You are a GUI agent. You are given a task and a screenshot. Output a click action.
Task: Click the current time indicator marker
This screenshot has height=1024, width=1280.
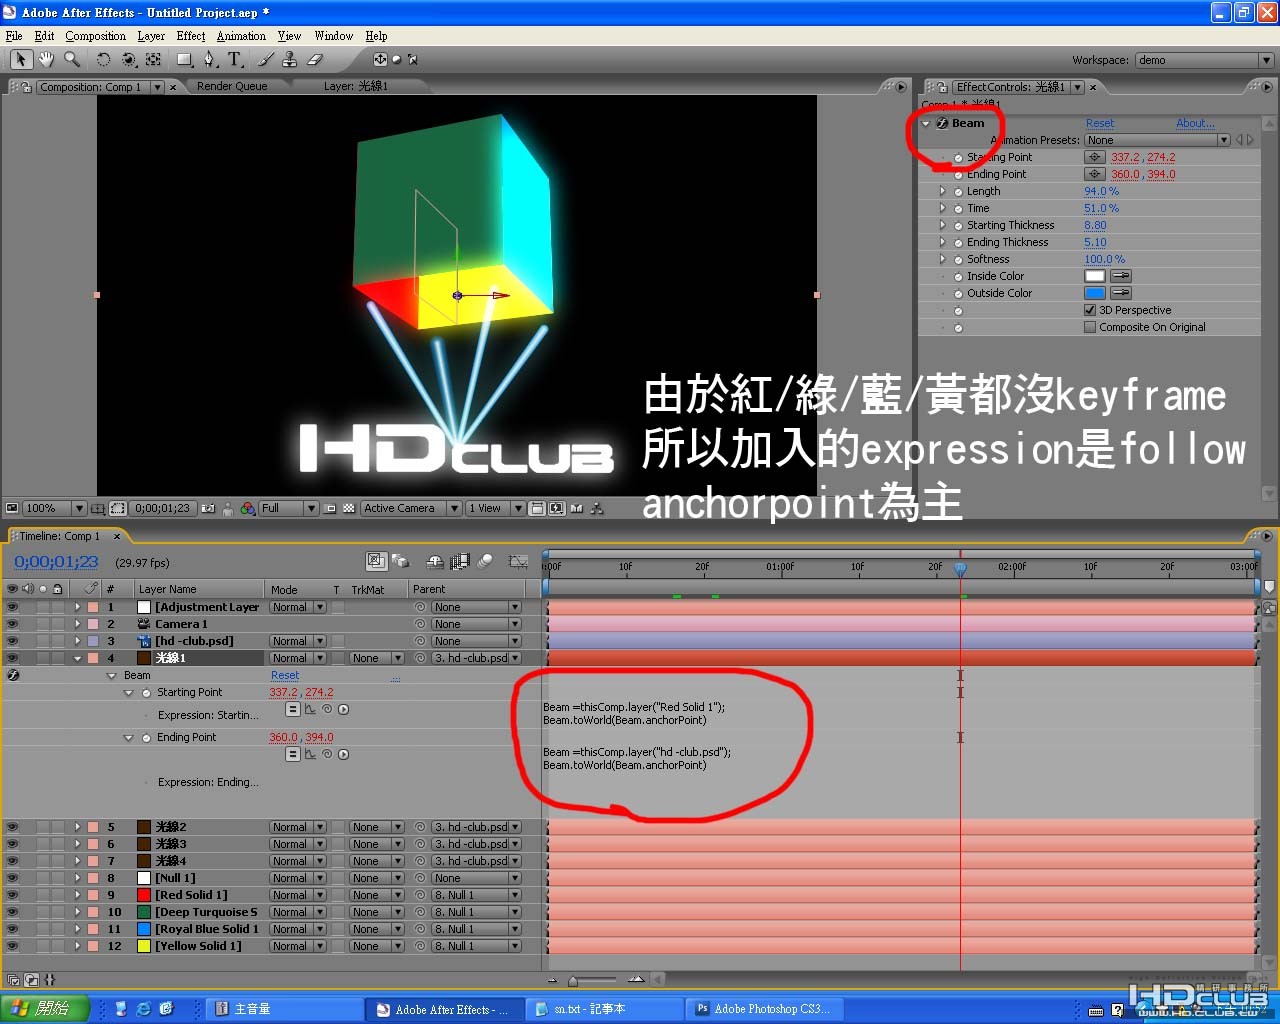[x=960, y=568]
